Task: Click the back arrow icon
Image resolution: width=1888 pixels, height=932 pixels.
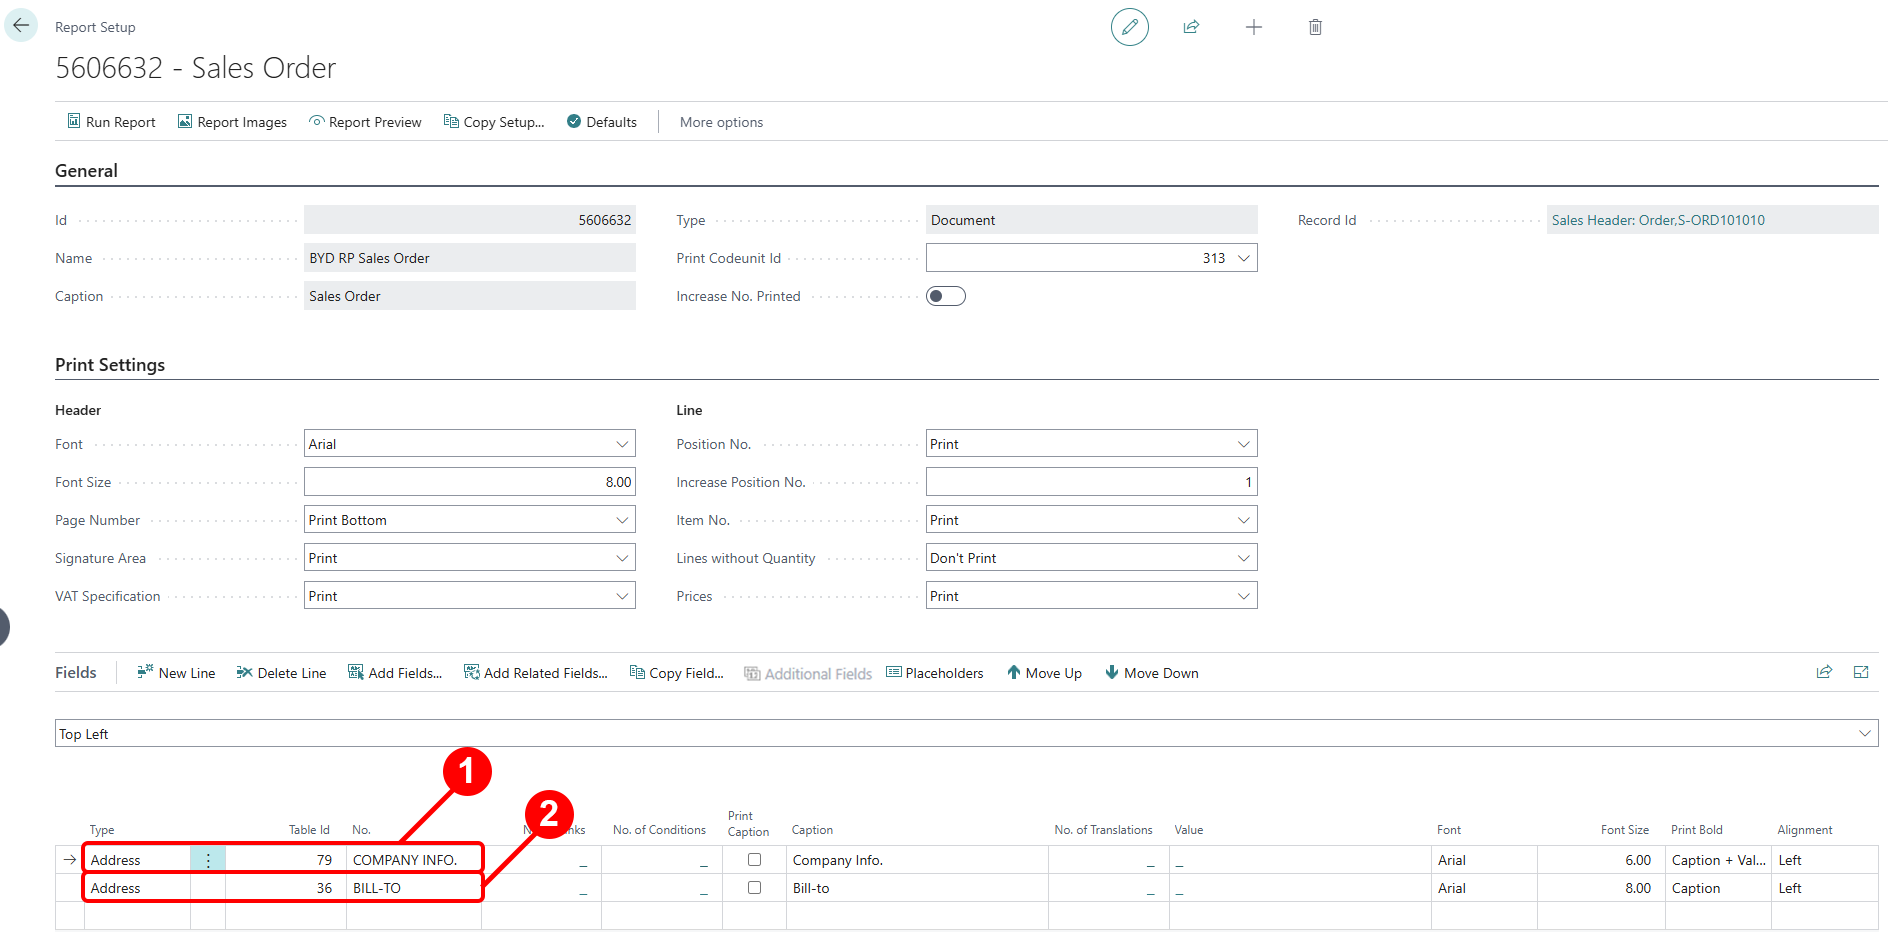Action: 21,26
